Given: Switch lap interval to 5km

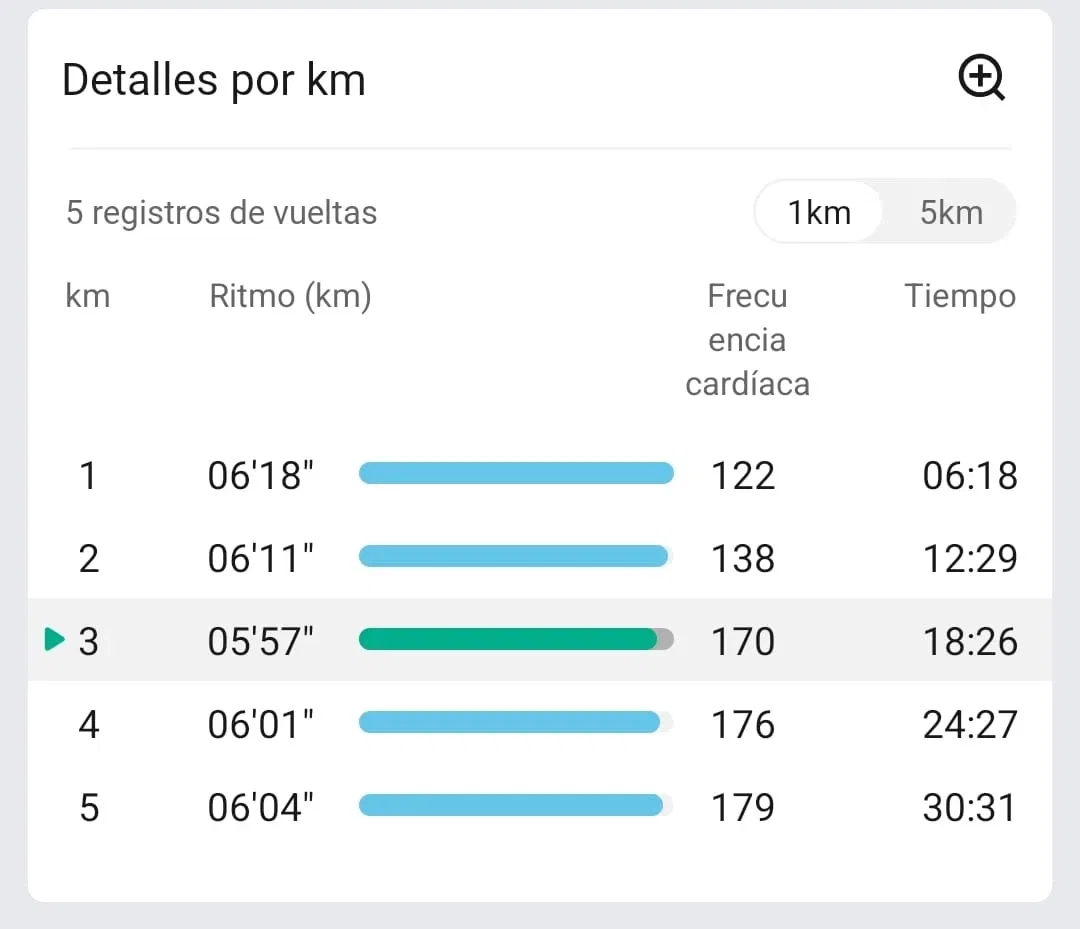Looking at the screenshot, I should [951, 212].
